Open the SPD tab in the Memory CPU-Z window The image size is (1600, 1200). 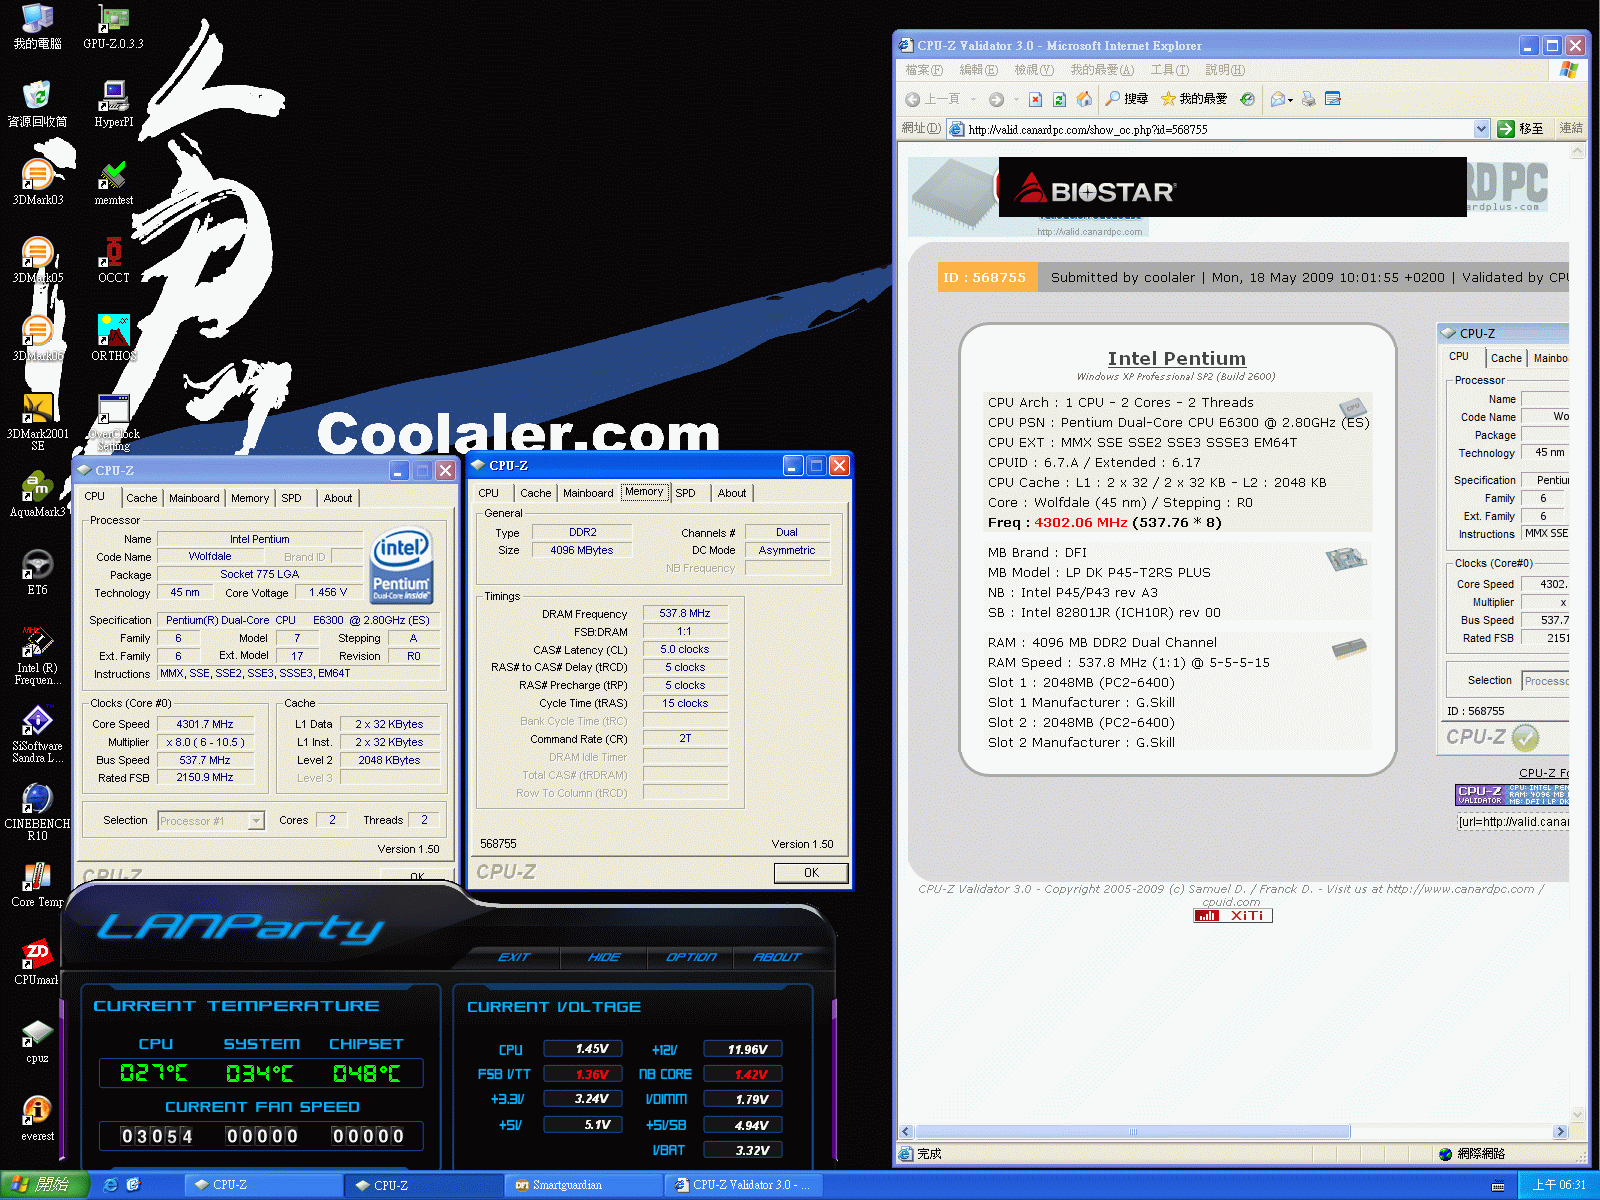685,493
